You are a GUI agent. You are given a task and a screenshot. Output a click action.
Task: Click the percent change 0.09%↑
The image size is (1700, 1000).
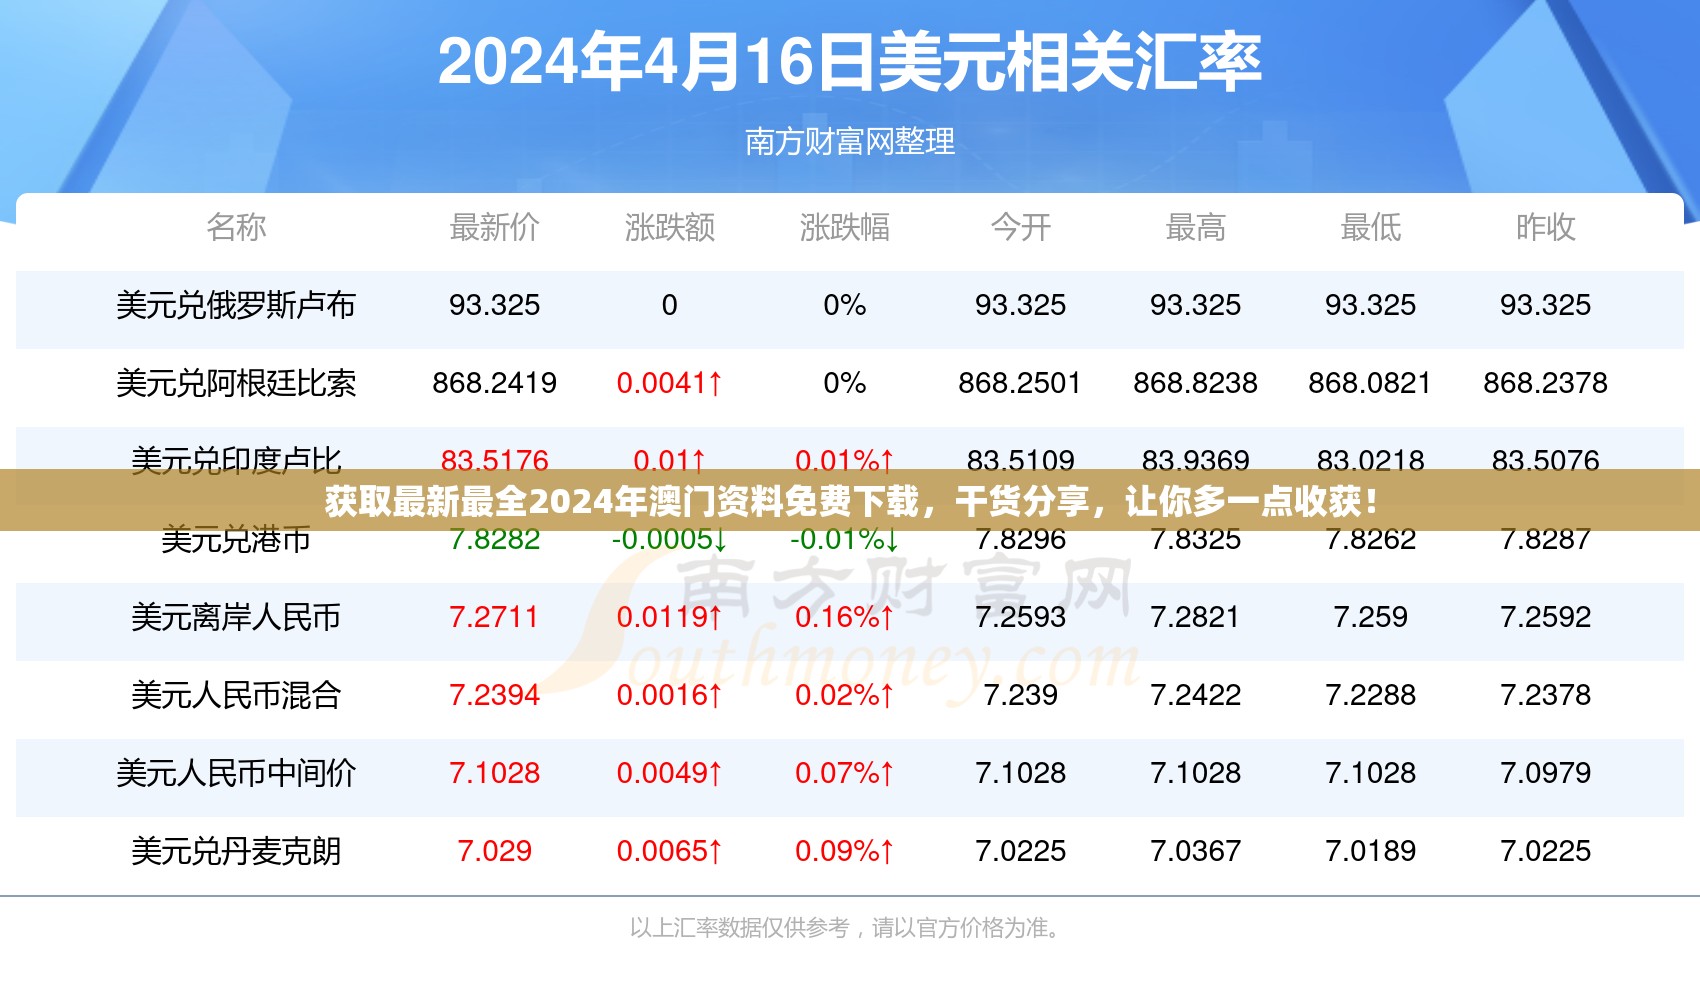[844, 851]
